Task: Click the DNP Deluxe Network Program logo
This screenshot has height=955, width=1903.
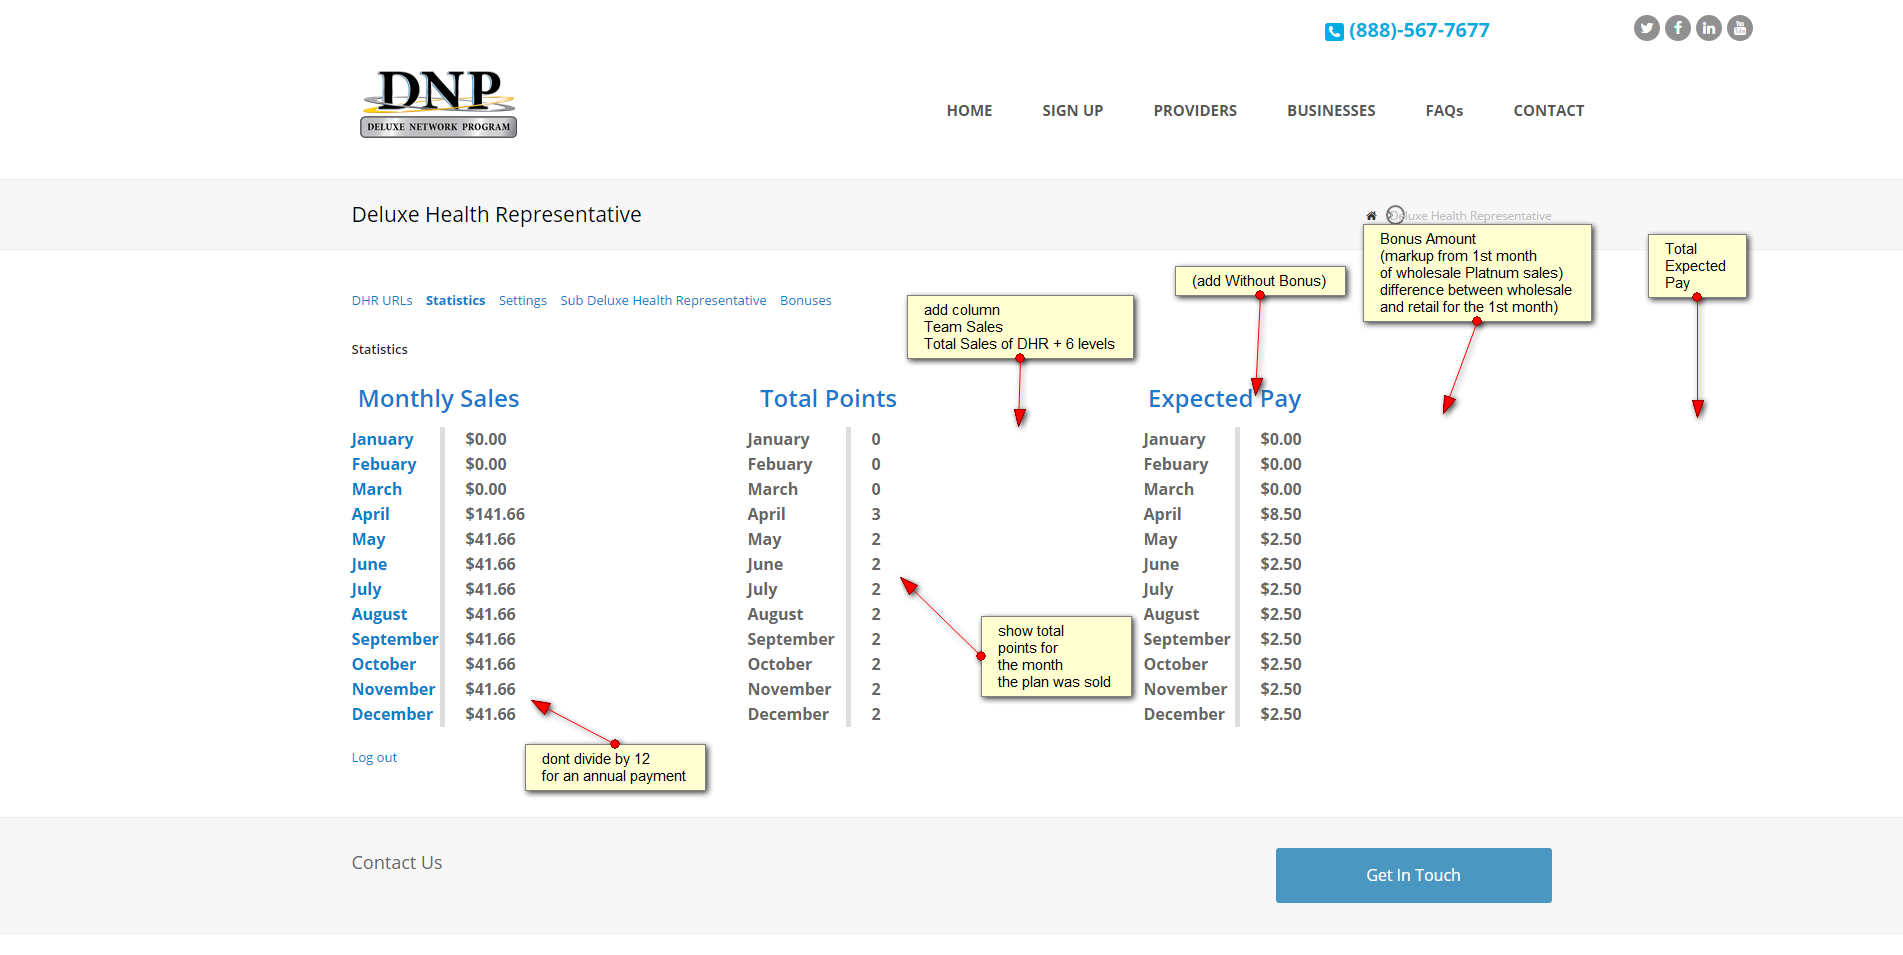Action: [x=438, y=103]
